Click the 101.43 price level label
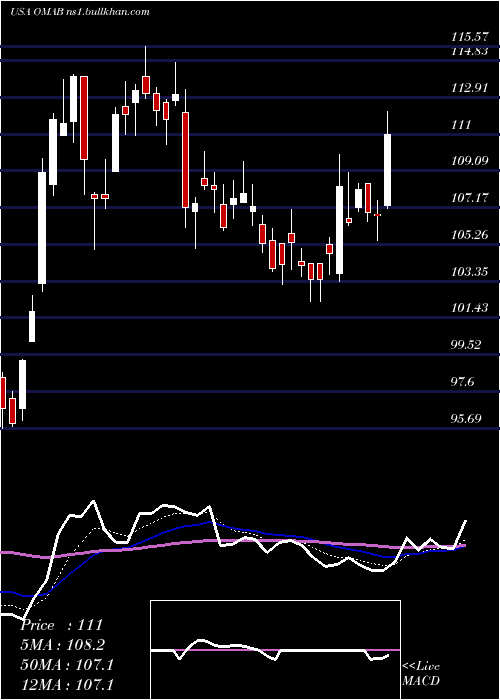500x700 pixels. [469, 308]
